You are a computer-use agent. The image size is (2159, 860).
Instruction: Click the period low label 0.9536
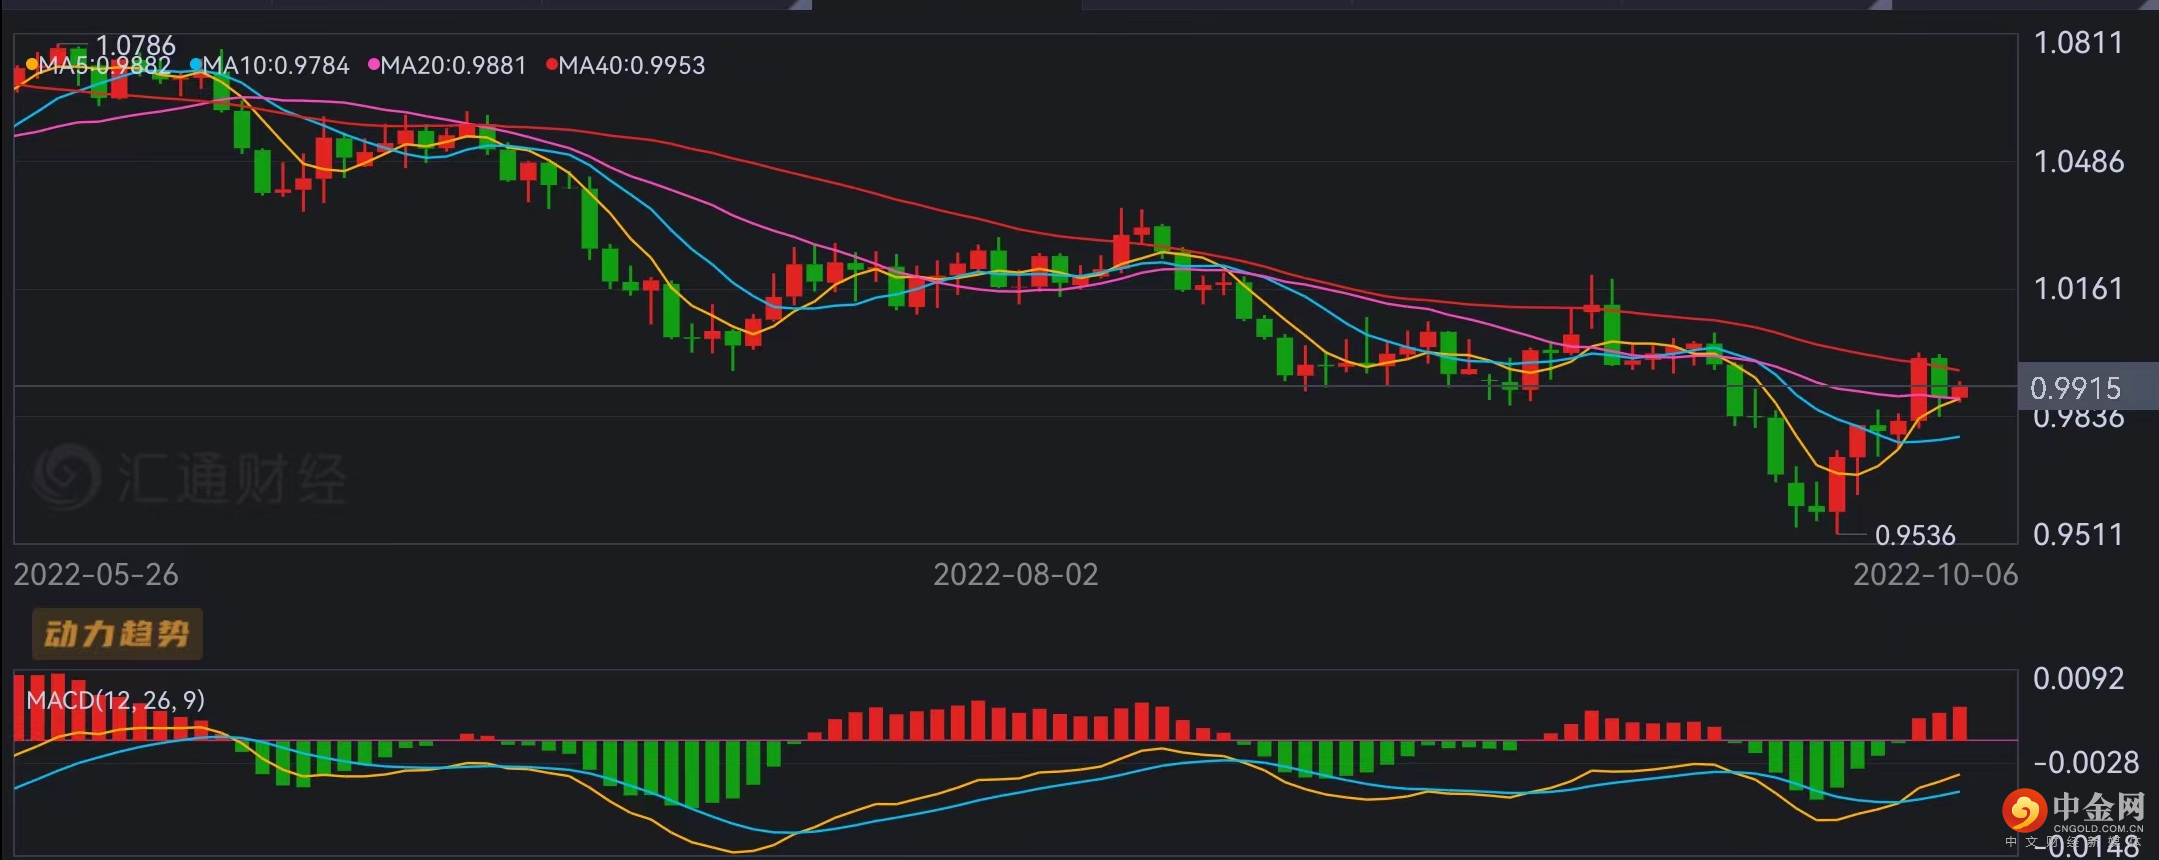click(1915, 536)
